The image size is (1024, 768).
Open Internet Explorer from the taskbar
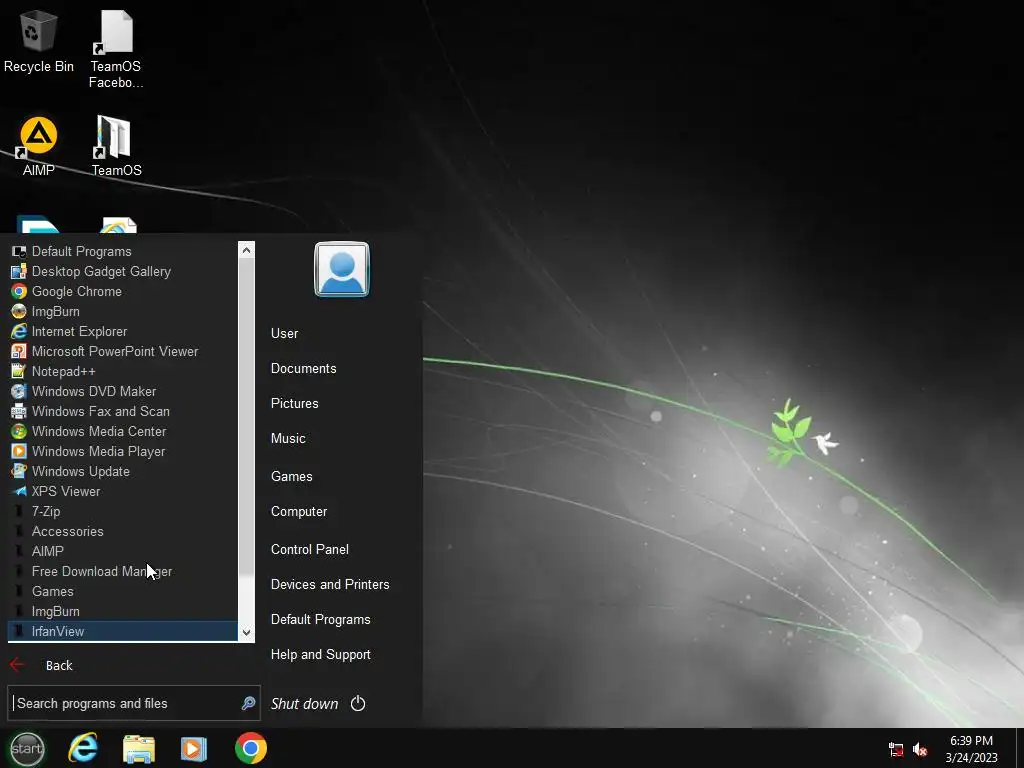point(83,748)
